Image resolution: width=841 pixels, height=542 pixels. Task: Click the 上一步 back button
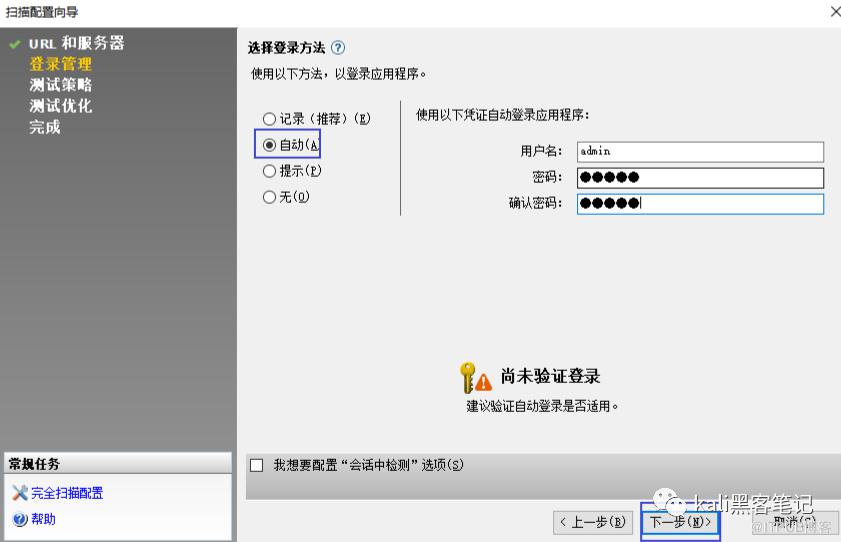(593, 522)
